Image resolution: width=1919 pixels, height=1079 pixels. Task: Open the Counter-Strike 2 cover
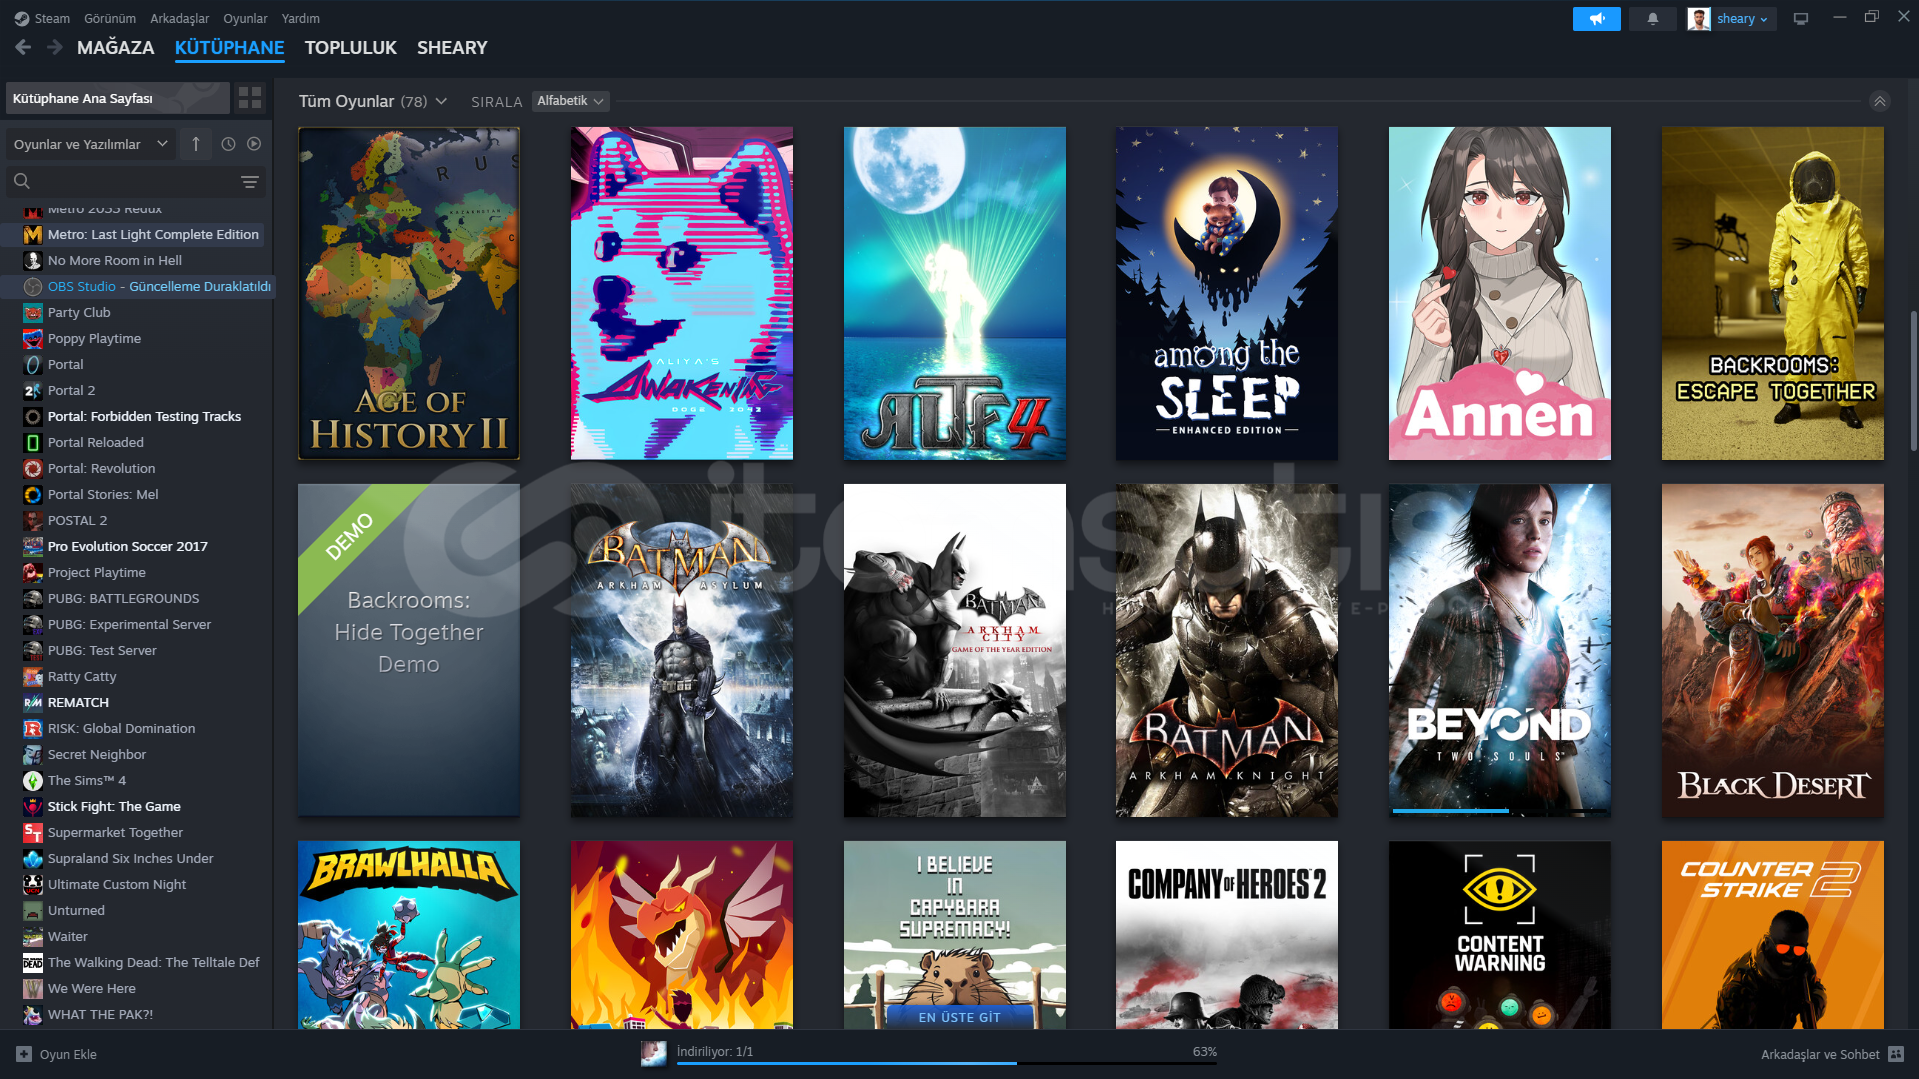coord(1772,934)
